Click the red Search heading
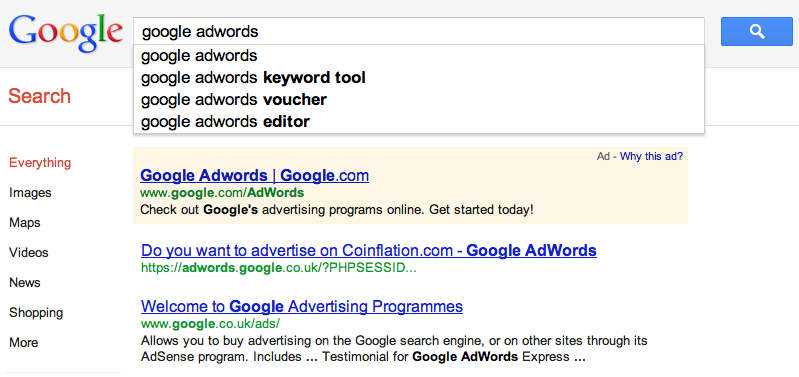 [39, 96]
